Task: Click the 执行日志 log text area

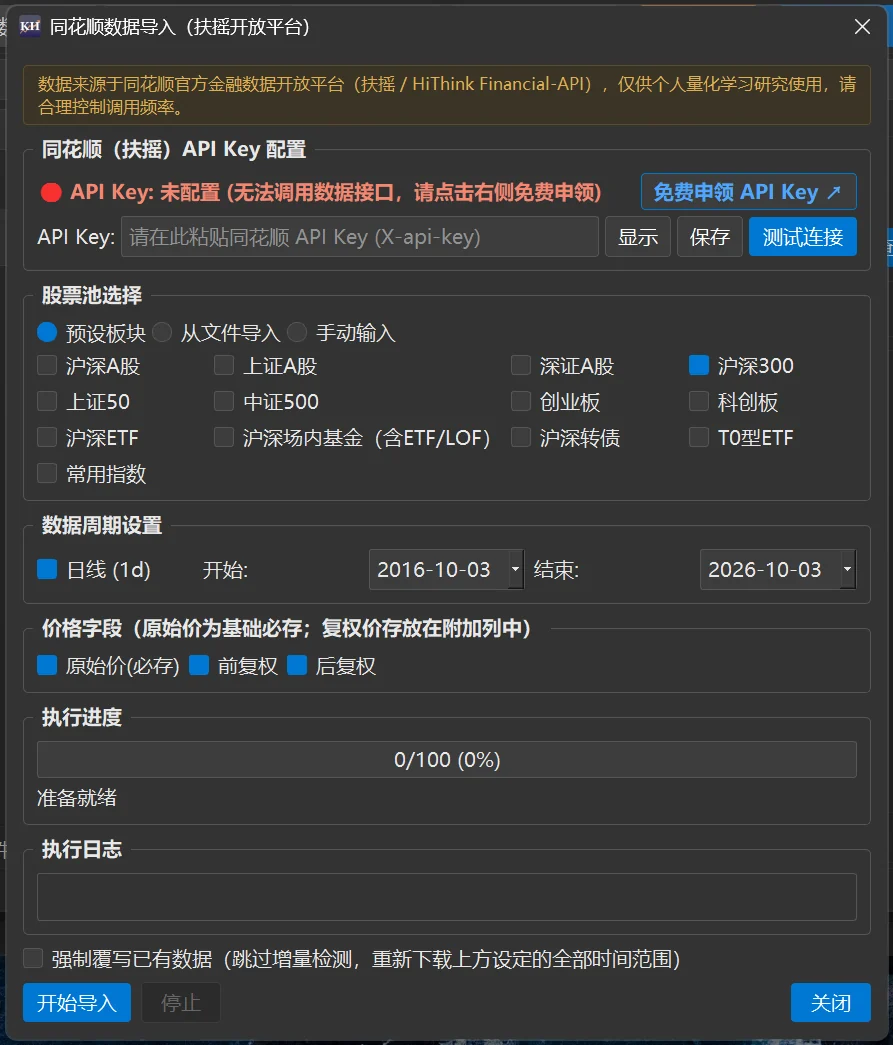Action: [x=446, y=896]
